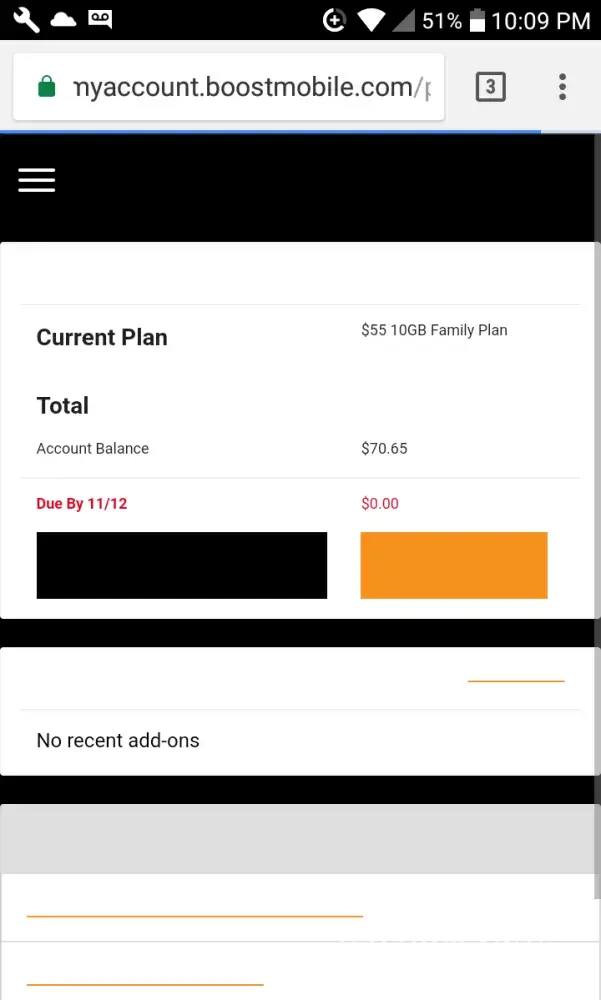601x1000 pixels.
Task: Tap the Wi-Fi signal icon
Action: click(370, 20)
